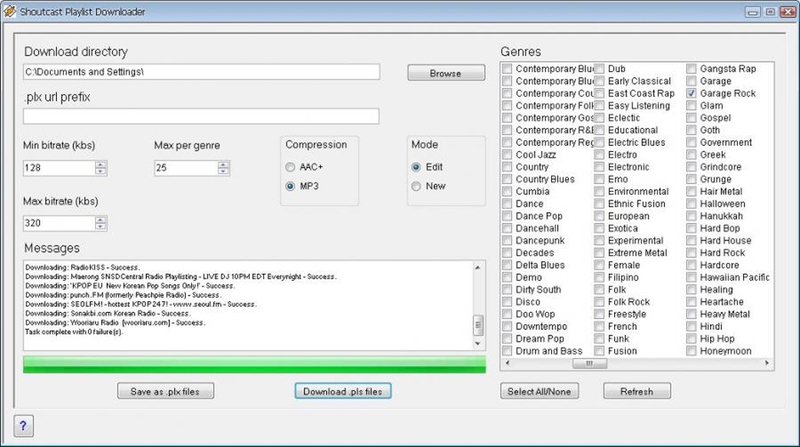Viewport: 800px width, 447px height.
Task: Check the Honeymoon genre
Action: pyautogui.click(x=691, y=351)
